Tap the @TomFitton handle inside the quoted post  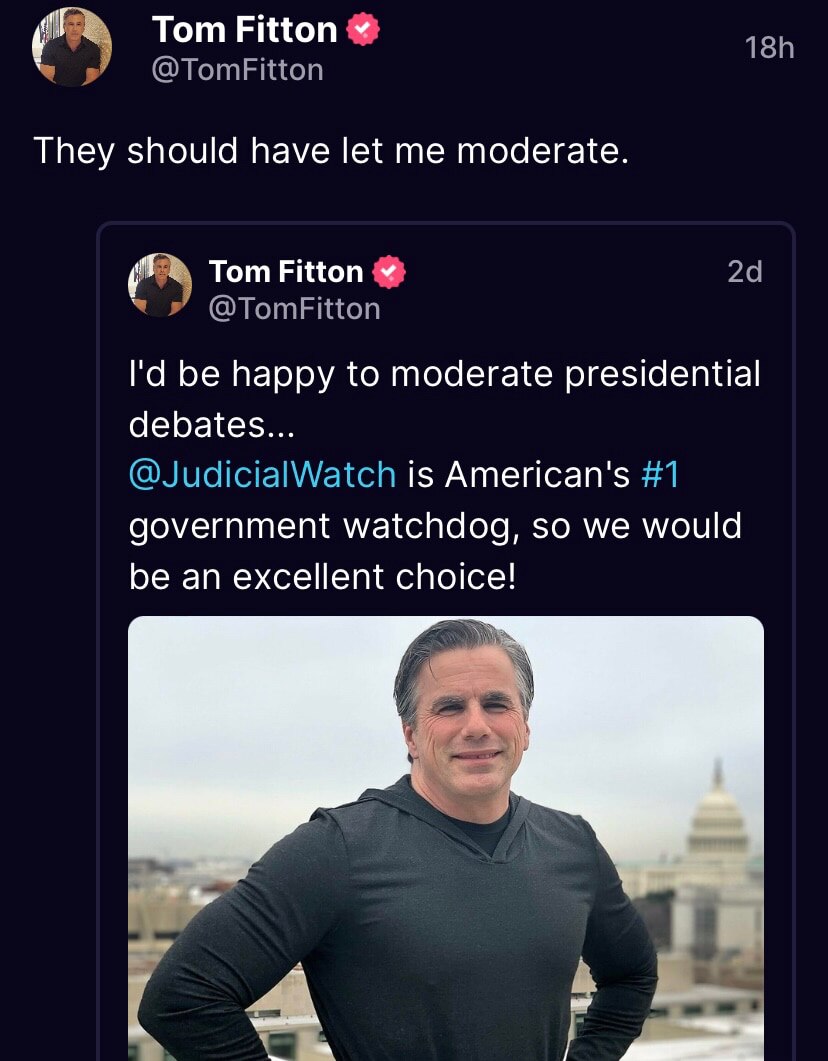tap(294, 309)
